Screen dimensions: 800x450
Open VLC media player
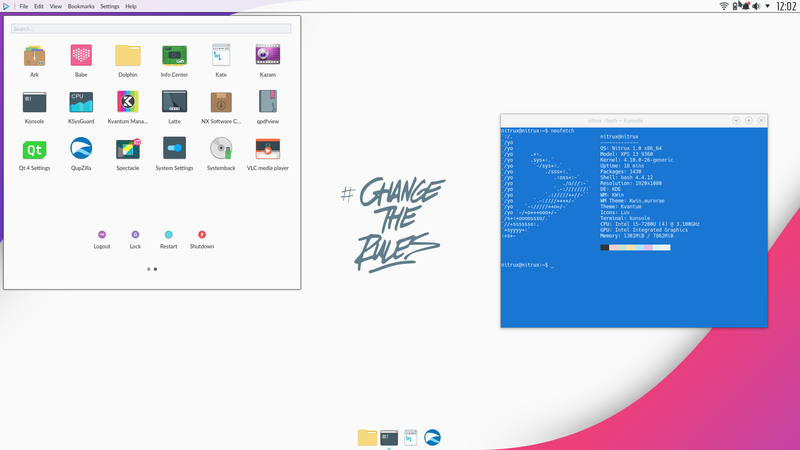[x=268, y=148]
